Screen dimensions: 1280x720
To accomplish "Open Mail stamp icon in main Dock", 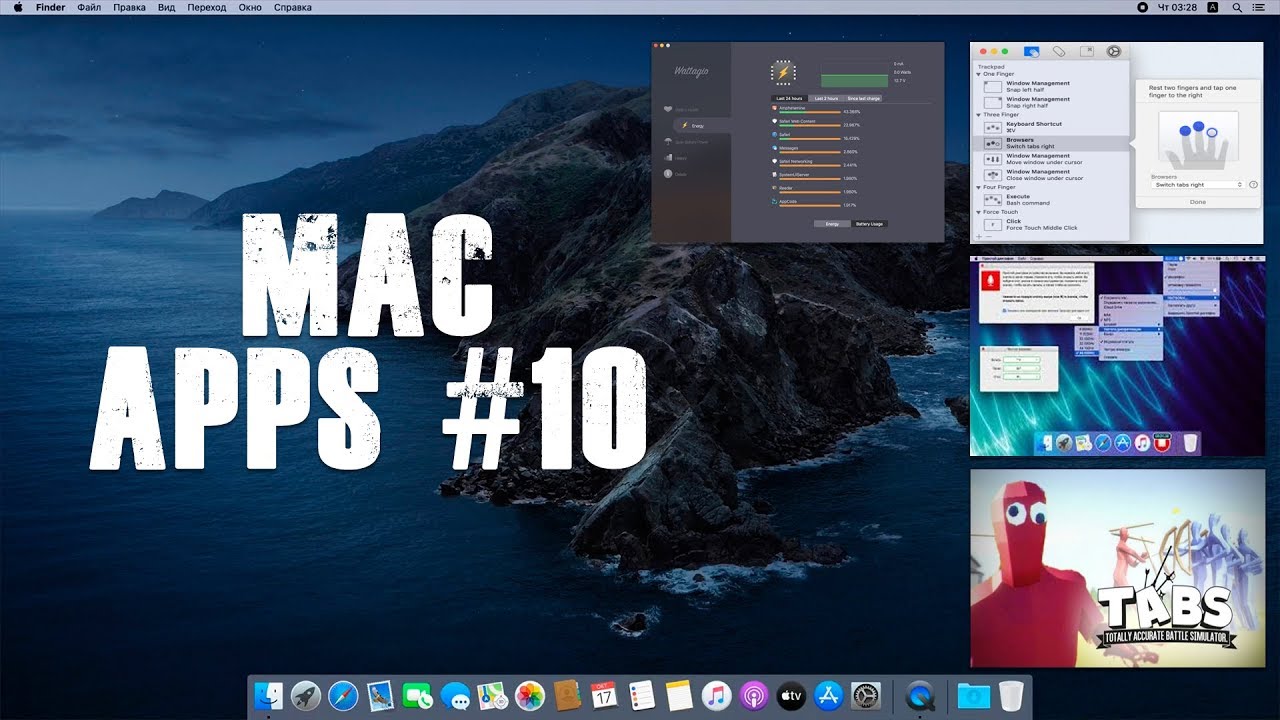I will point(380,696).
